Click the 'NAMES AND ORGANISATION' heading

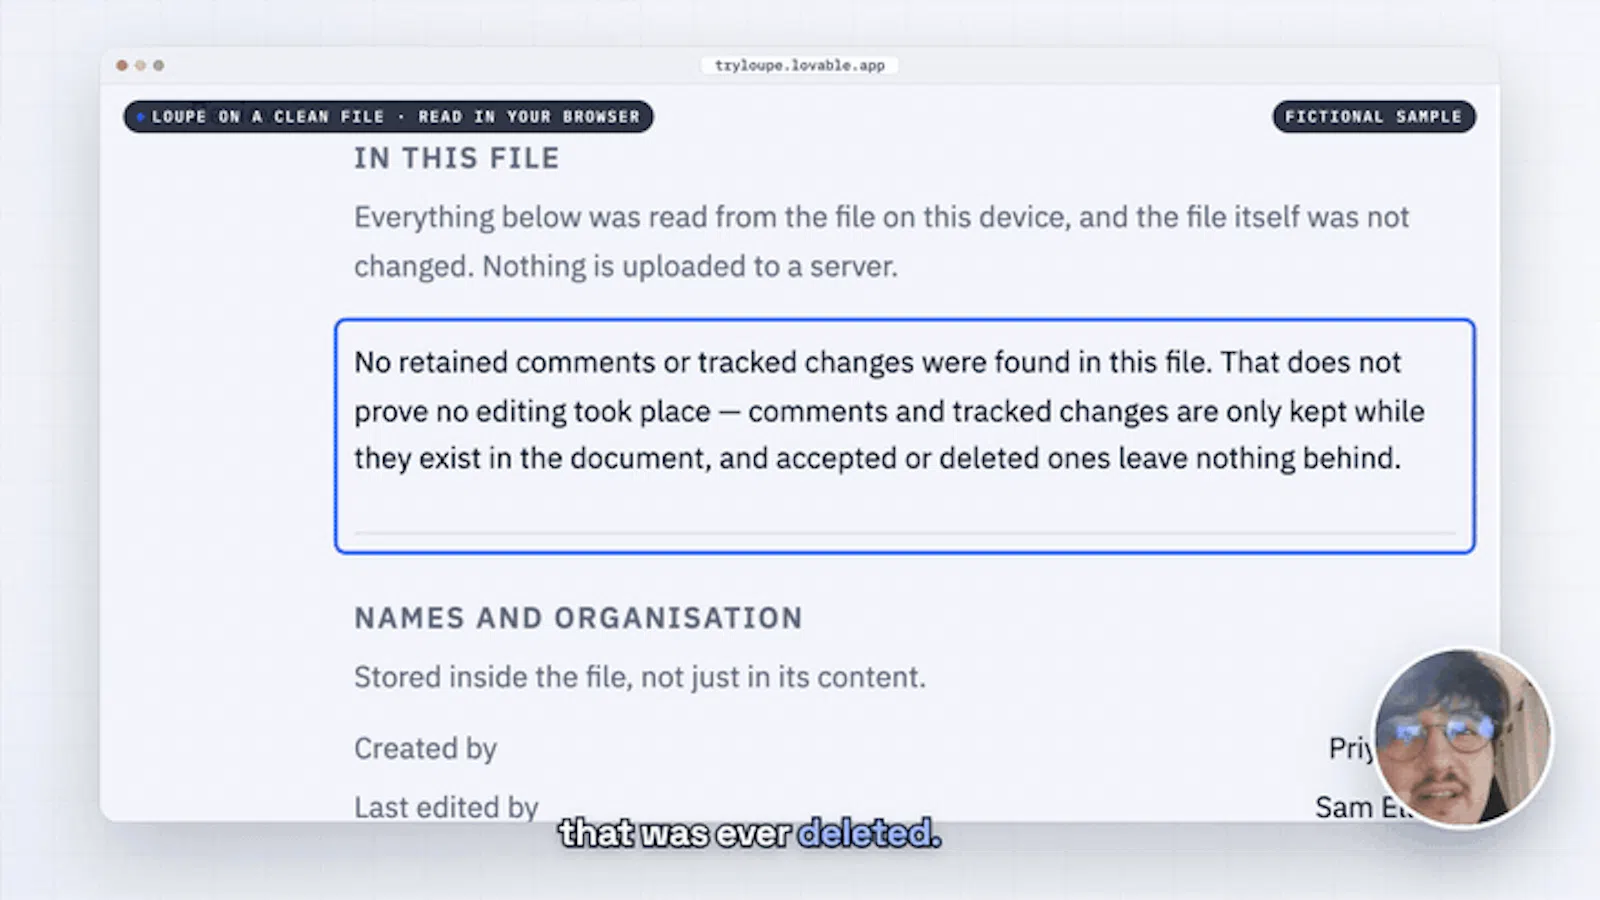click(x=578, y=618)
